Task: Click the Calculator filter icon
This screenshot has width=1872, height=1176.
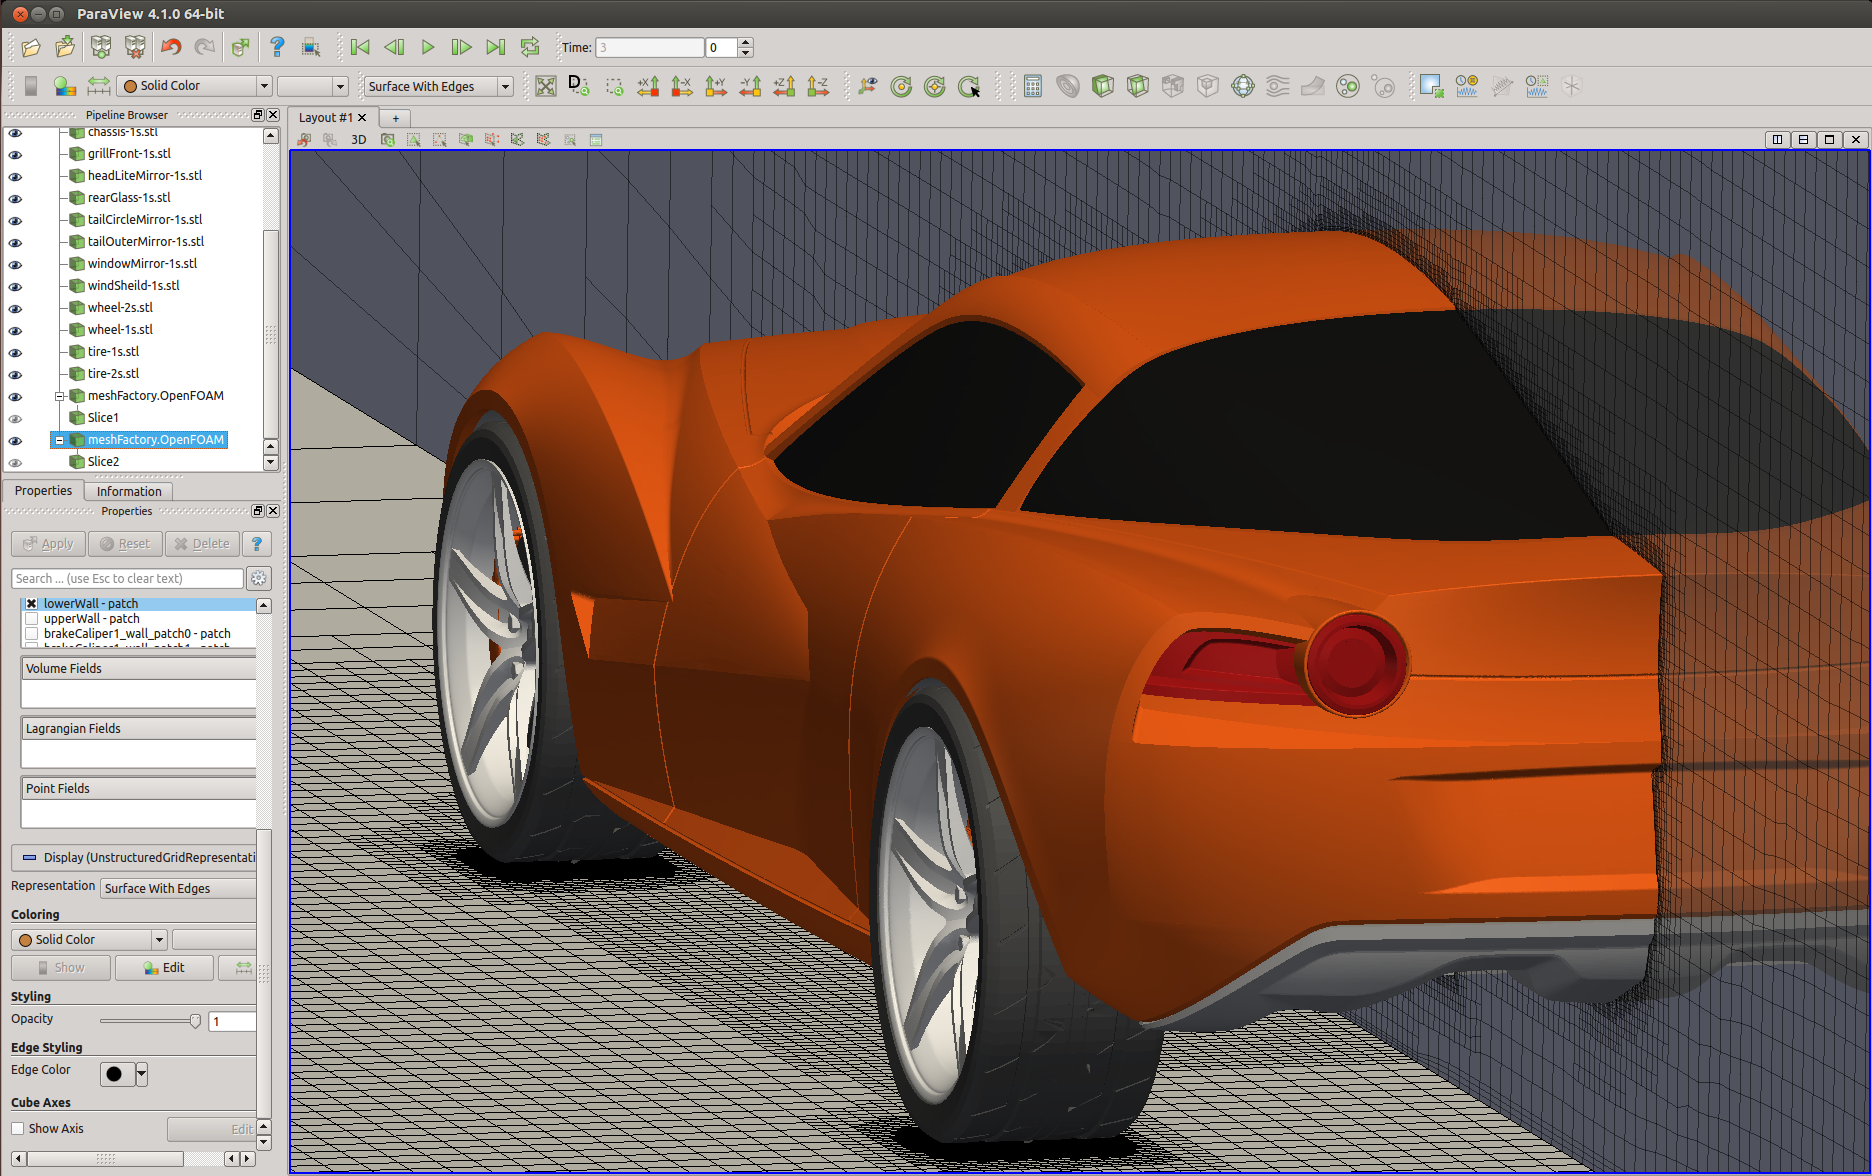Action: point(1033,87)
